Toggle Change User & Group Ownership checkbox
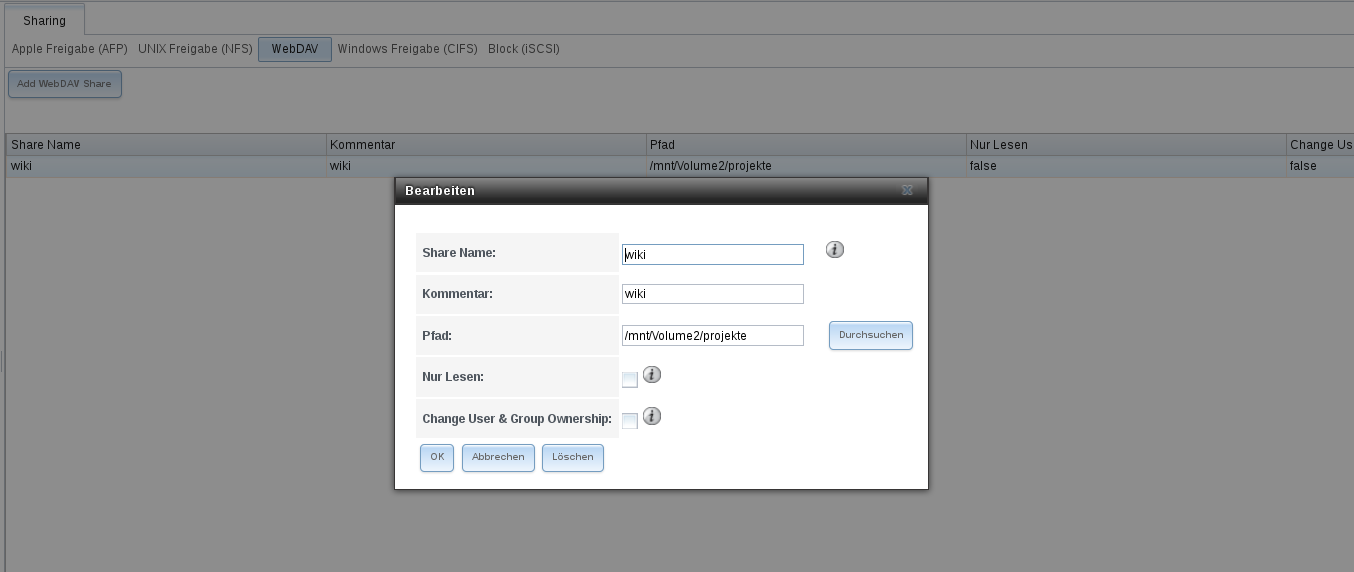 click(x=630, y=421)
